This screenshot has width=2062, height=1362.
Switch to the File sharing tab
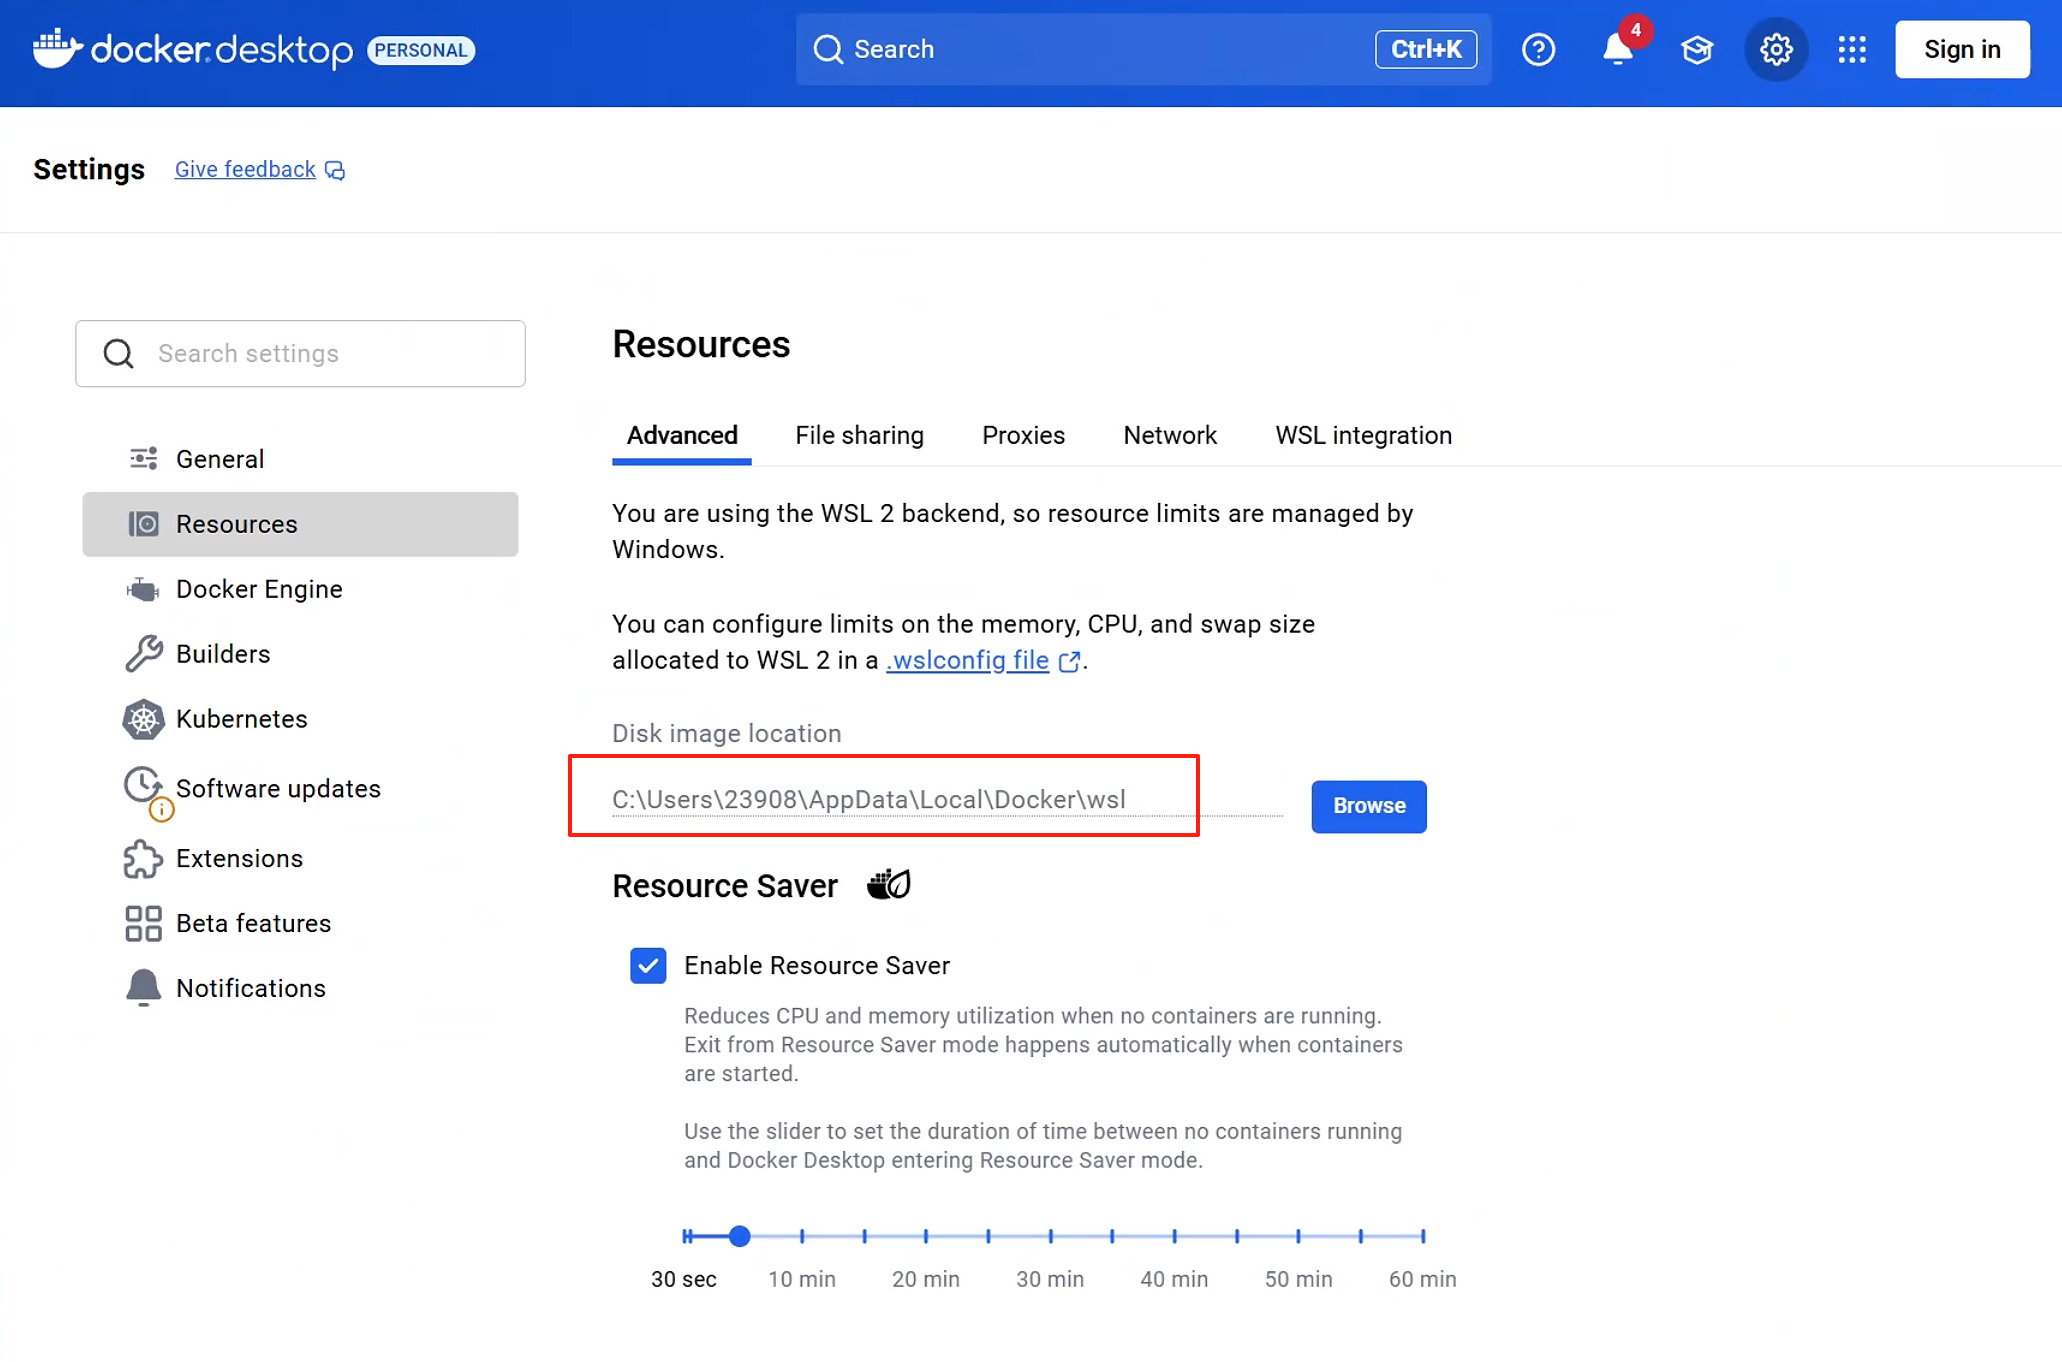click(859, 436)
